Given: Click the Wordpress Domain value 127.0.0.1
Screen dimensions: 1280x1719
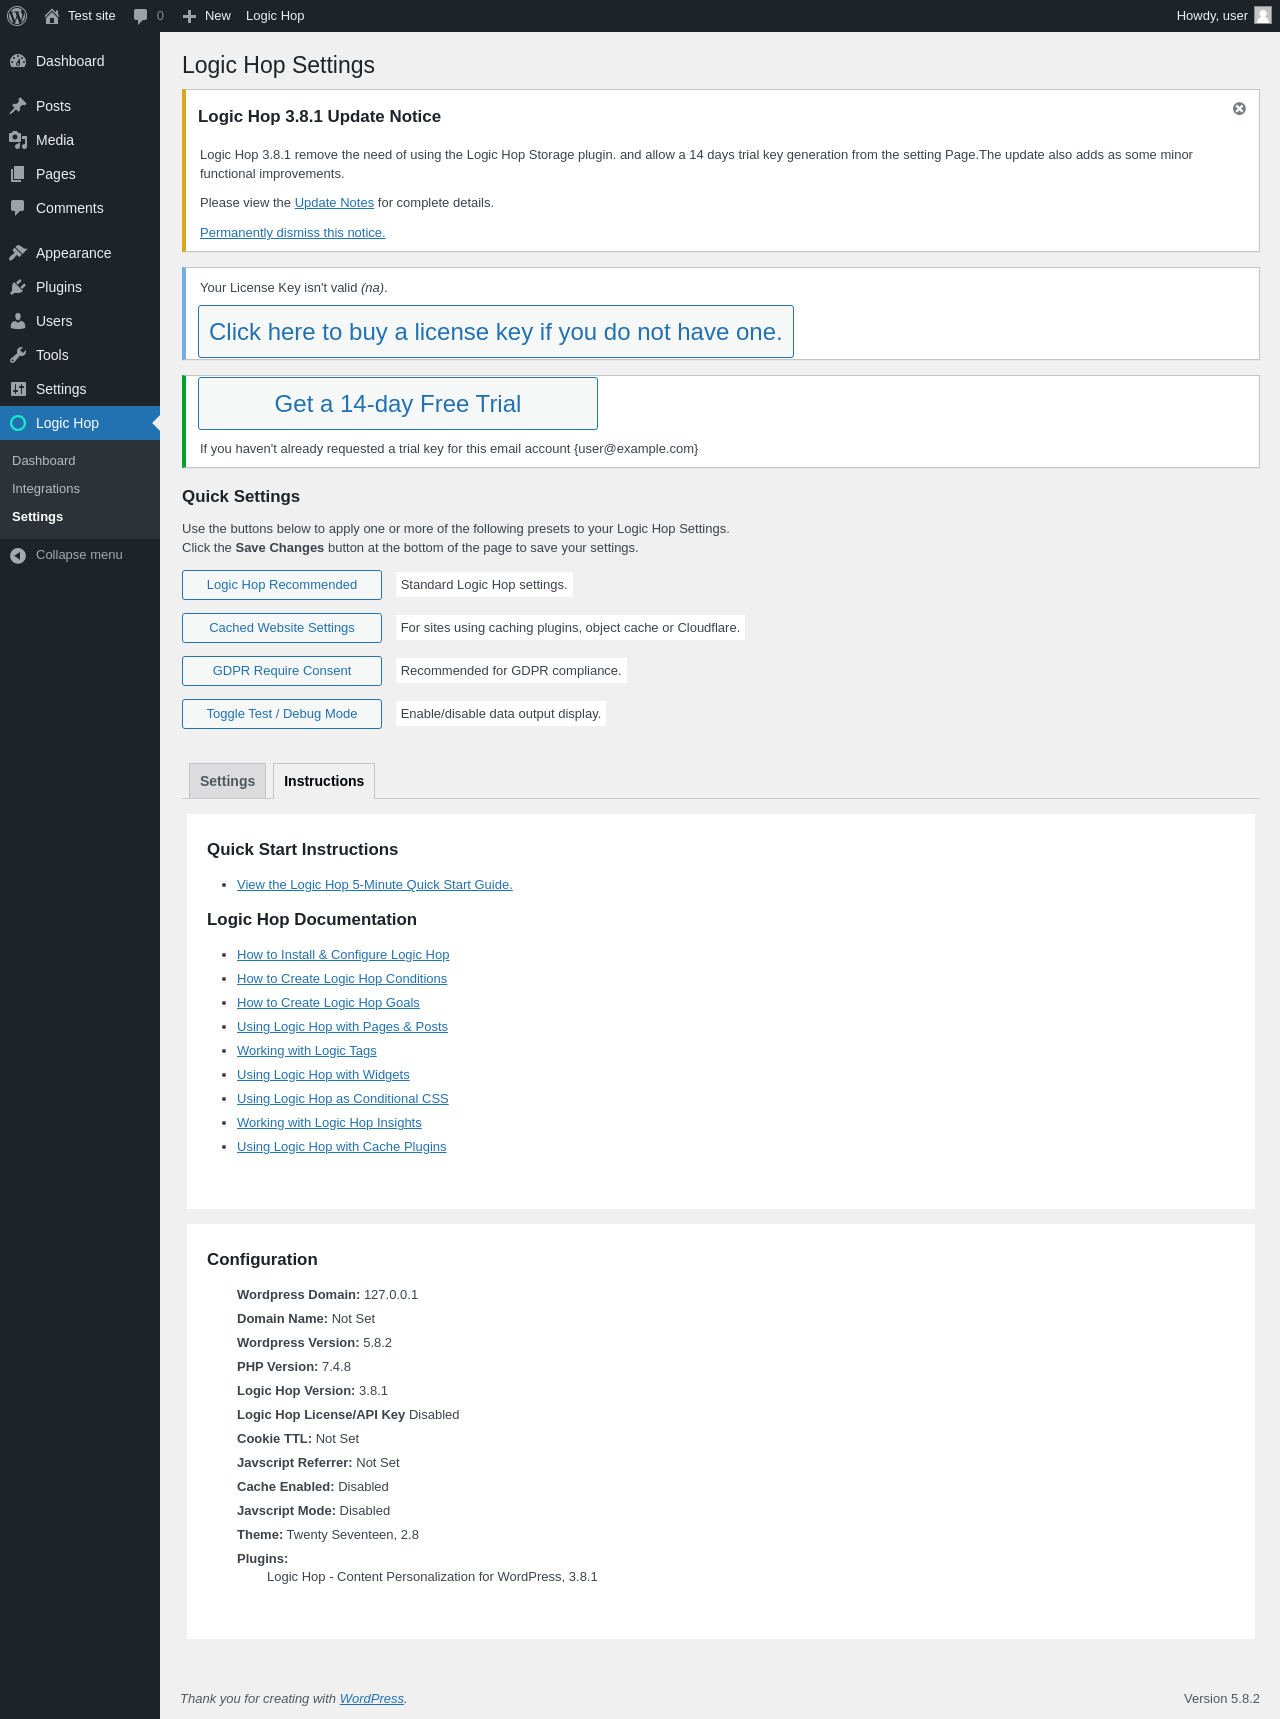Looking at the screenshot, I should tap(391, 1295).
